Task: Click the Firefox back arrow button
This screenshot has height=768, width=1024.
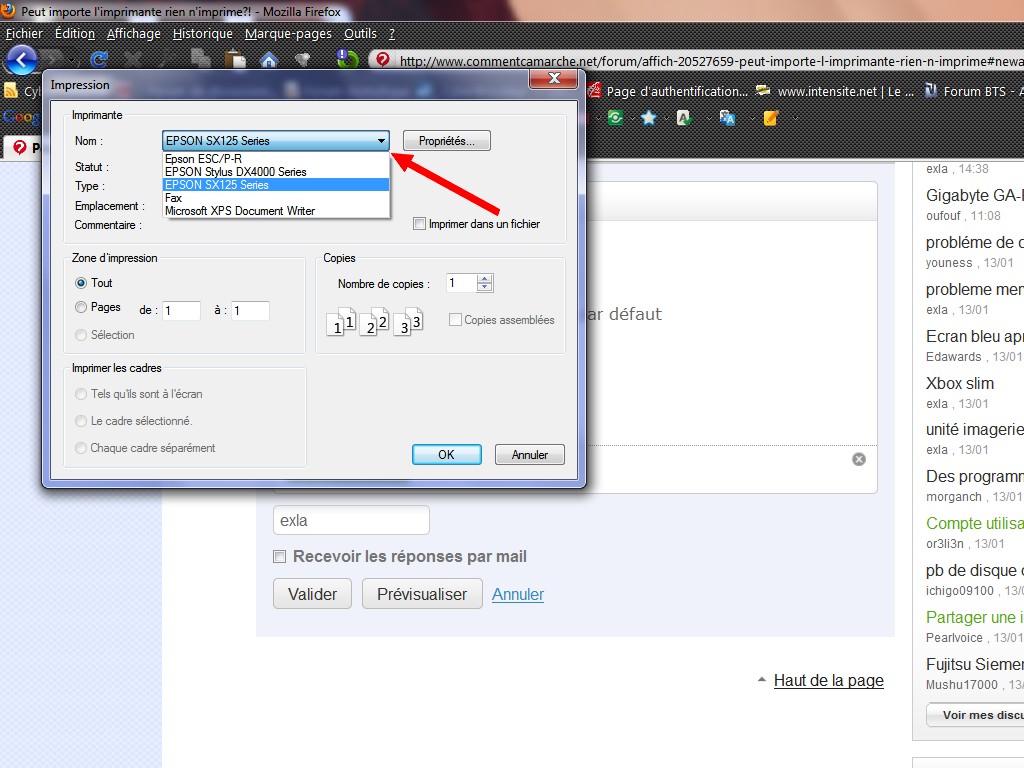Action: pos(21,60)
